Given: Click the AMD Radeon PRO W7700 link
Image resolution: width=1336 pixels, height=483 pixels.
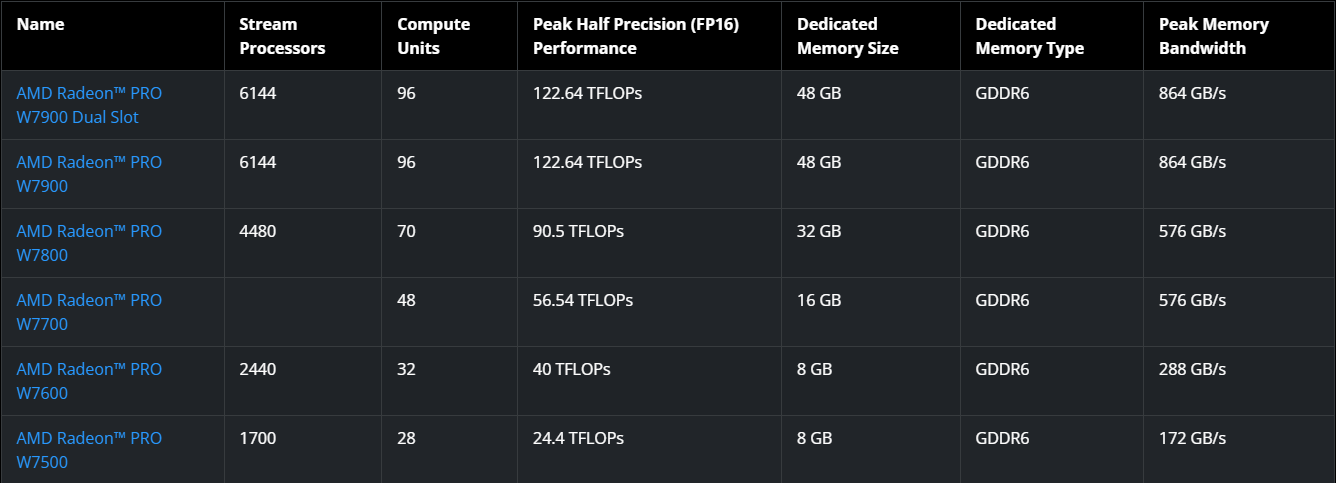Looking at the screenshot, I should (88, 312).
